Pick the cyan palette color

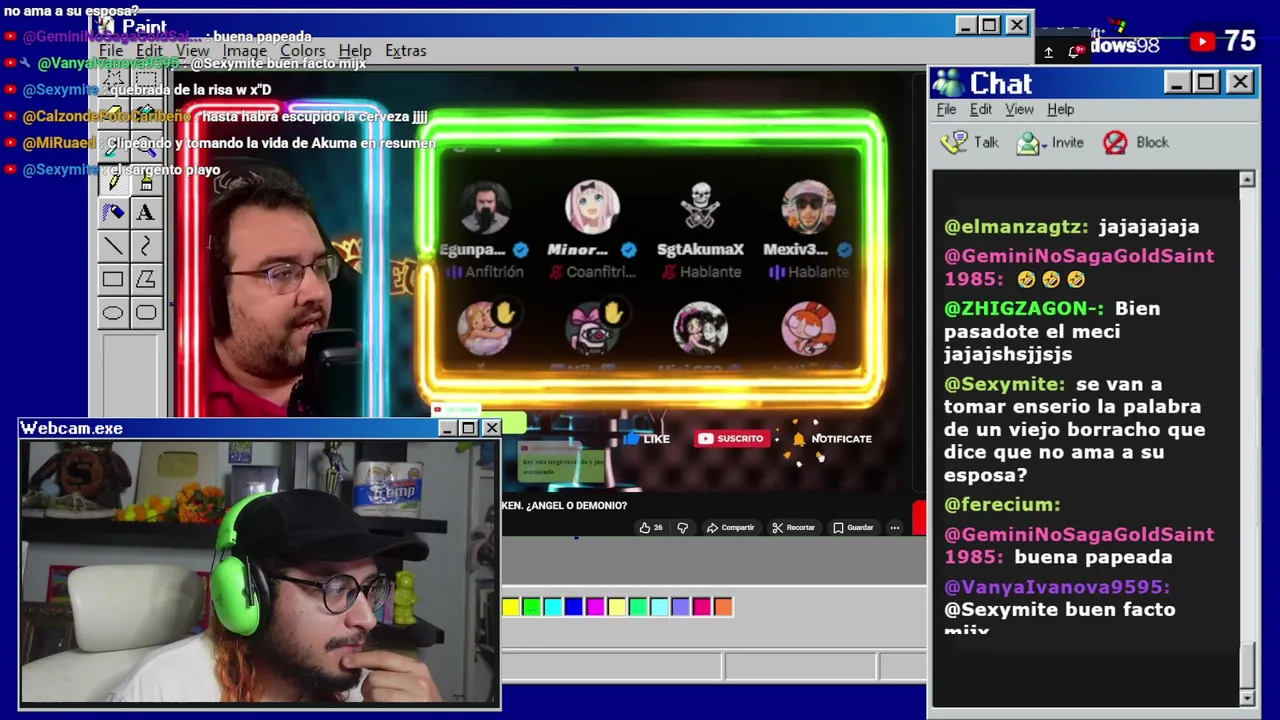553,606
